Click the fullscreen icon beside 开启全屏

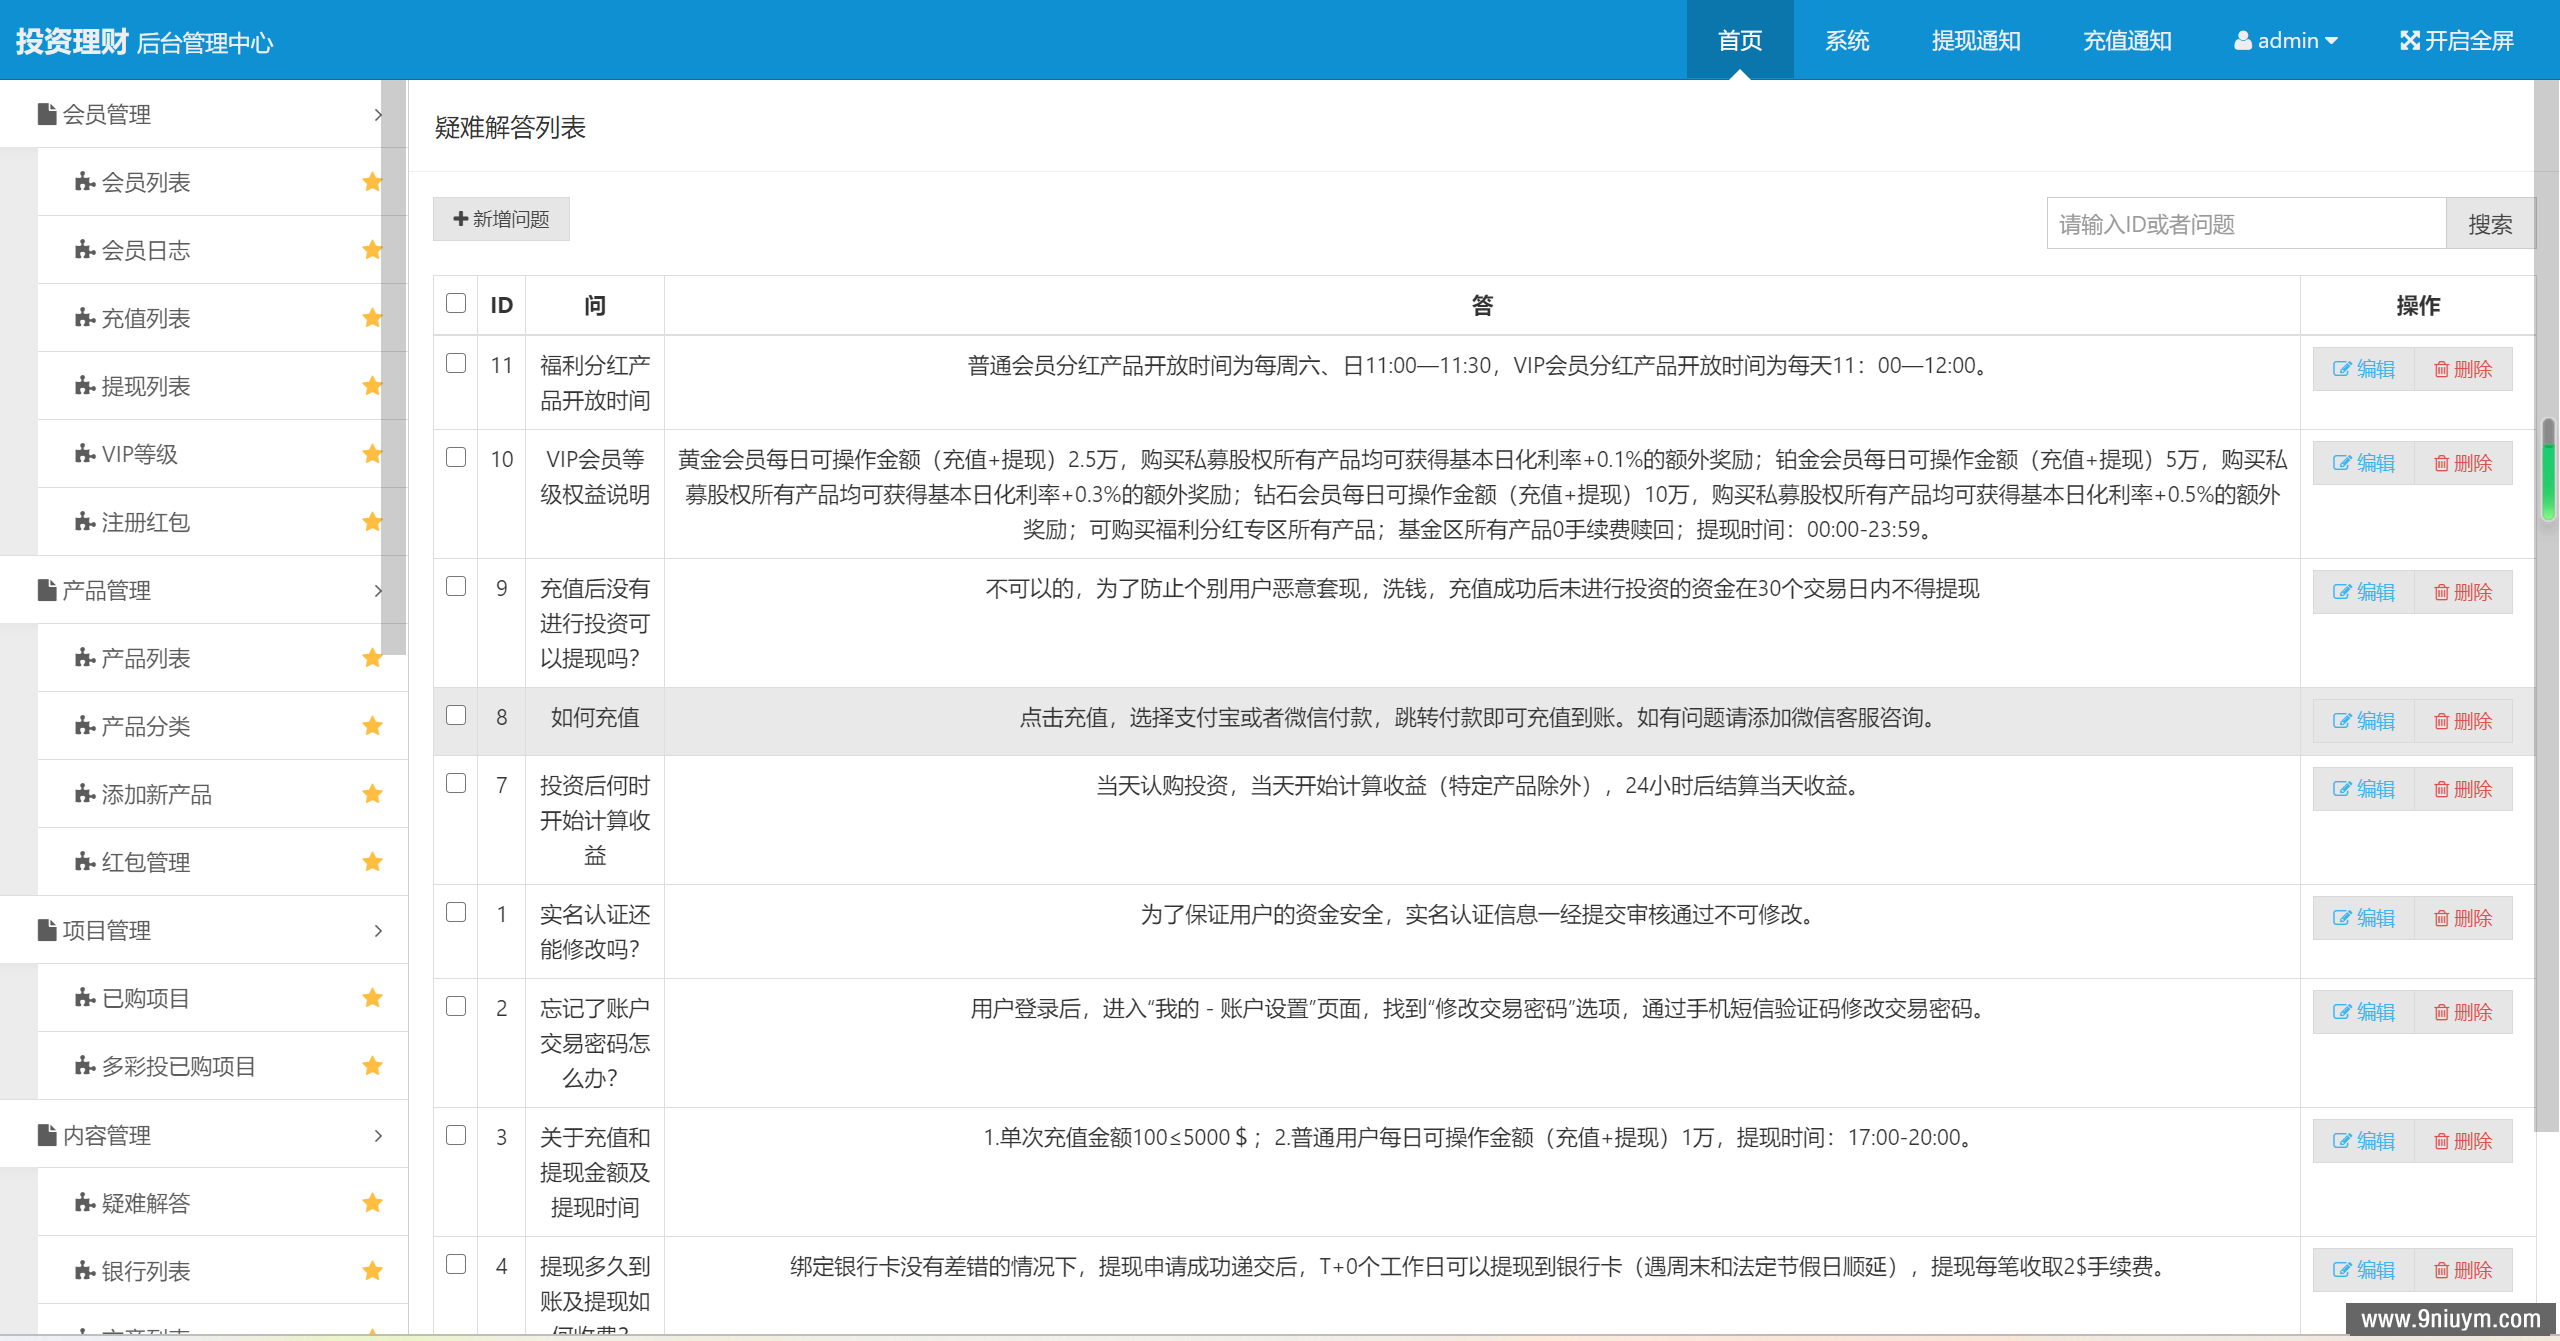tap(2410, 41)
